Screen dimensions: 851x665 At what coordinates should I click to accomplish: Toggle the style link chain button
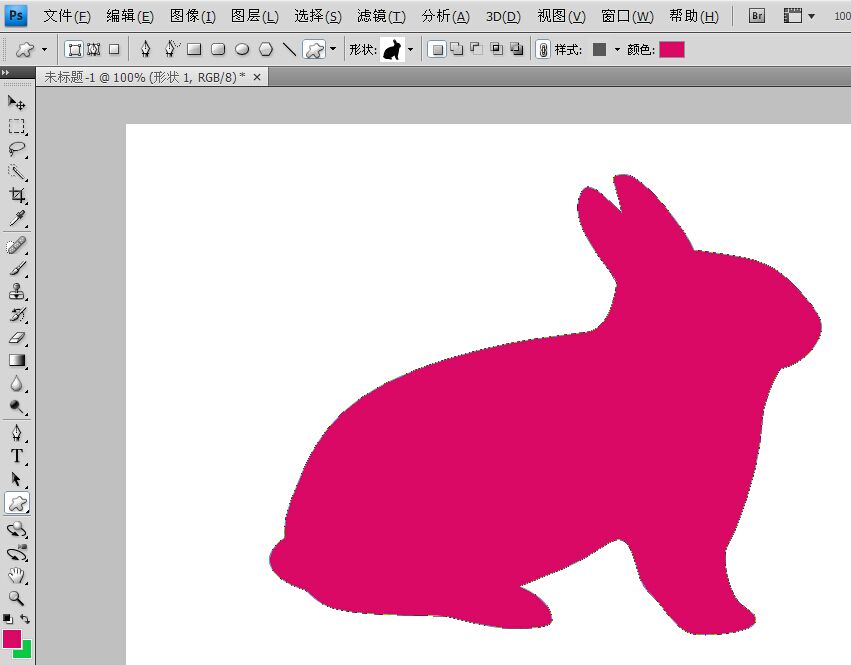coord(542,49)
